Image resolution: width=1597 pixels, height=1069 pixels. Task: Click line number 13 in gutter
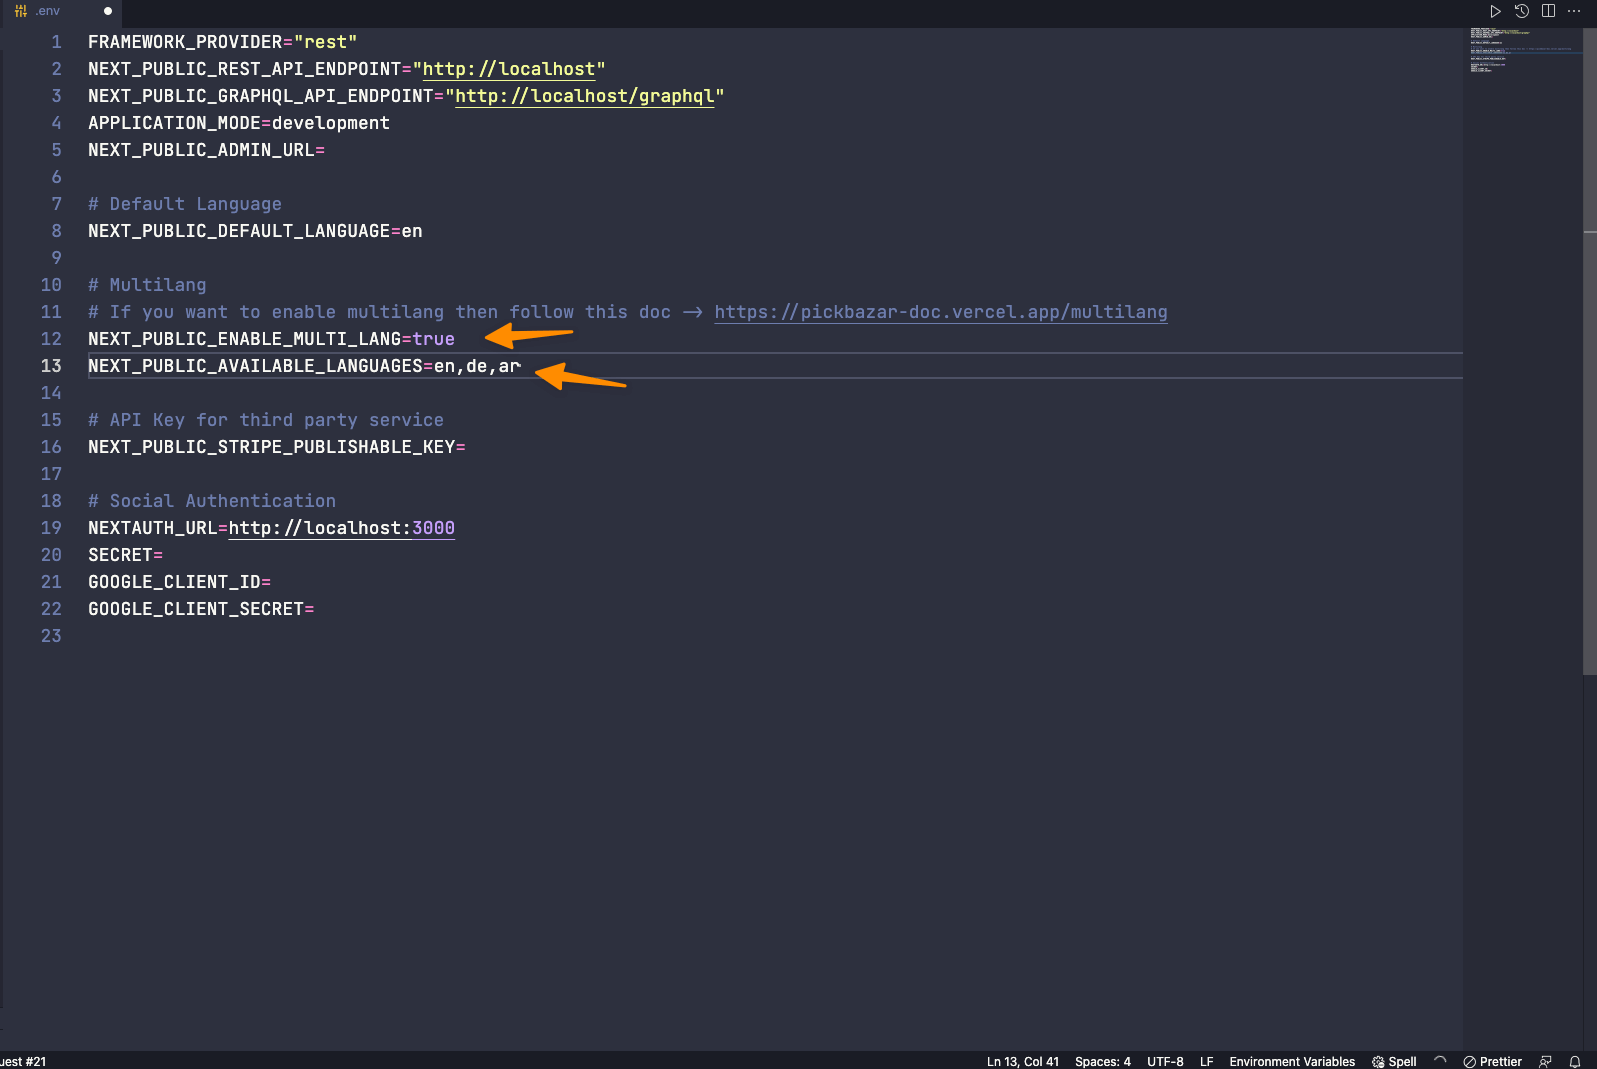51,366
